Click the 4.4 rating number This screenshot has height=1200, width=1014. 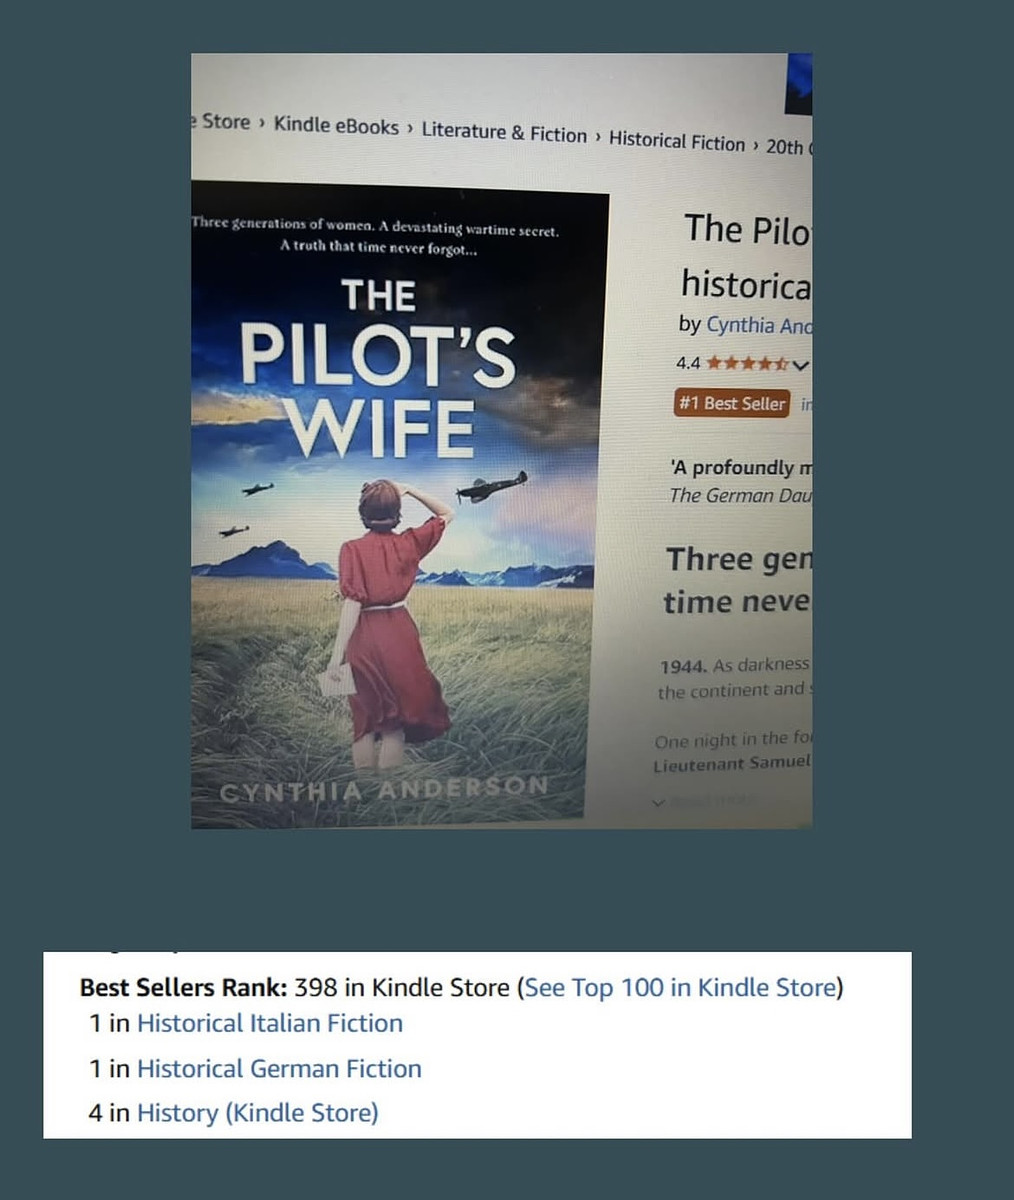pyautogui.click(x=688, y=364)
